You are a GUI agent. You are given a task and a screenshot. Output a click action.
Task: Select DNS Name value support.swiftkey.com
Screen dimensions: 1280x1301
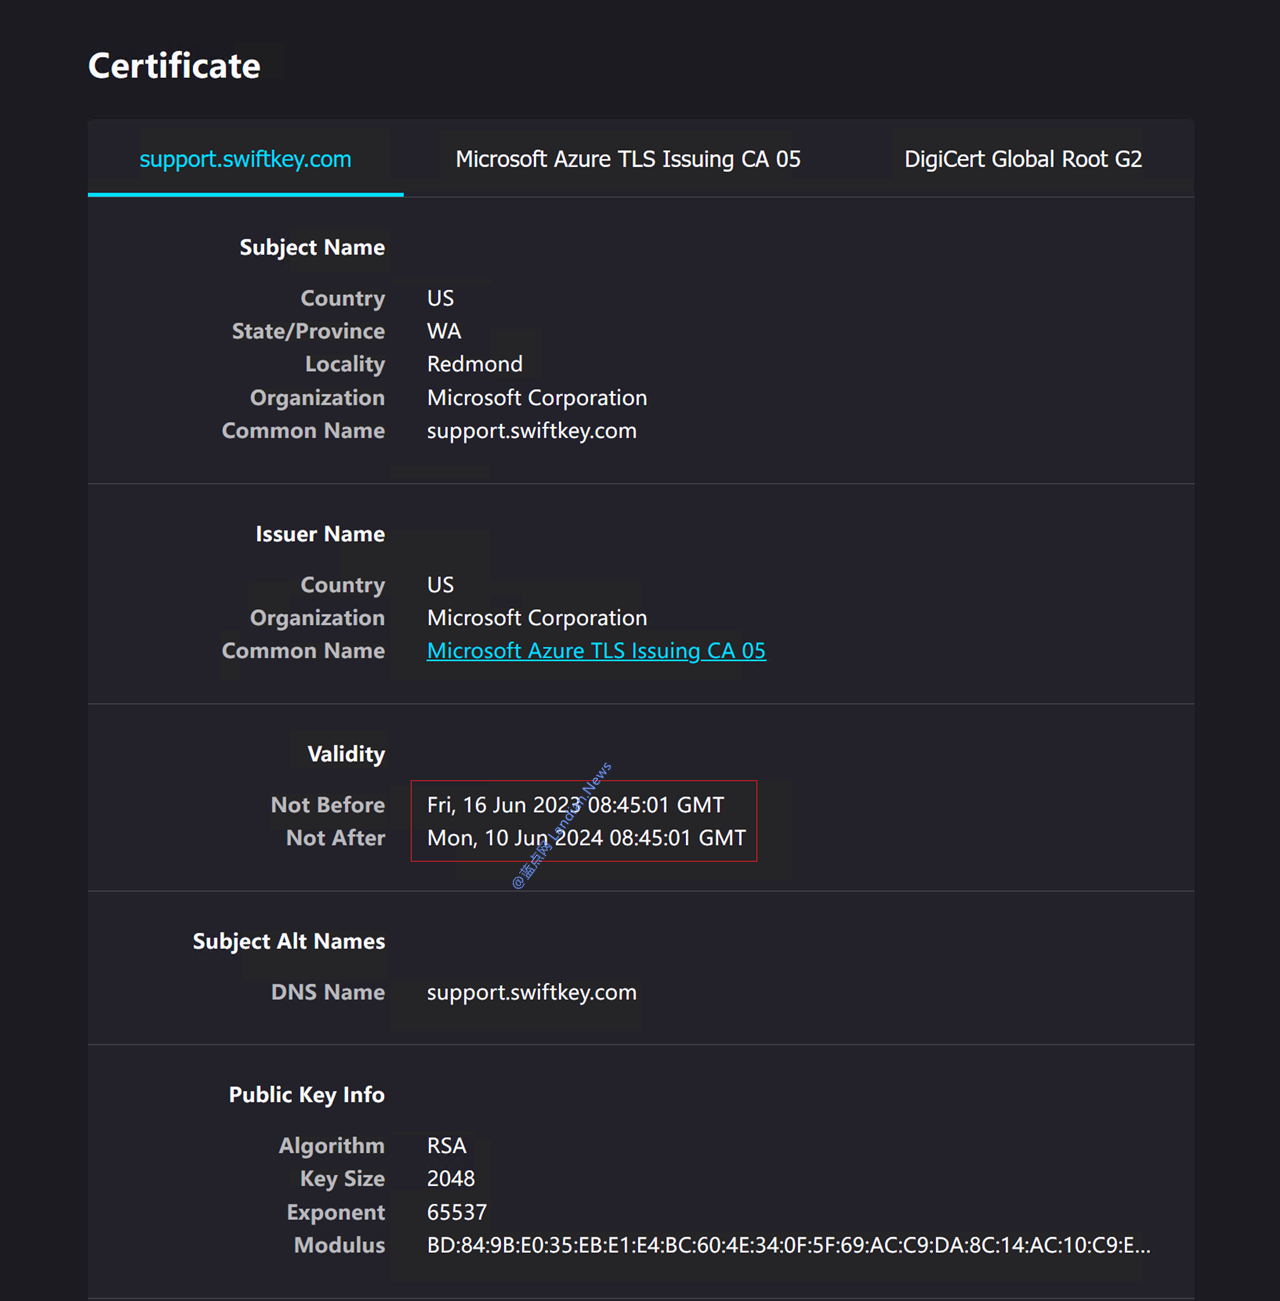coord(532,992)
